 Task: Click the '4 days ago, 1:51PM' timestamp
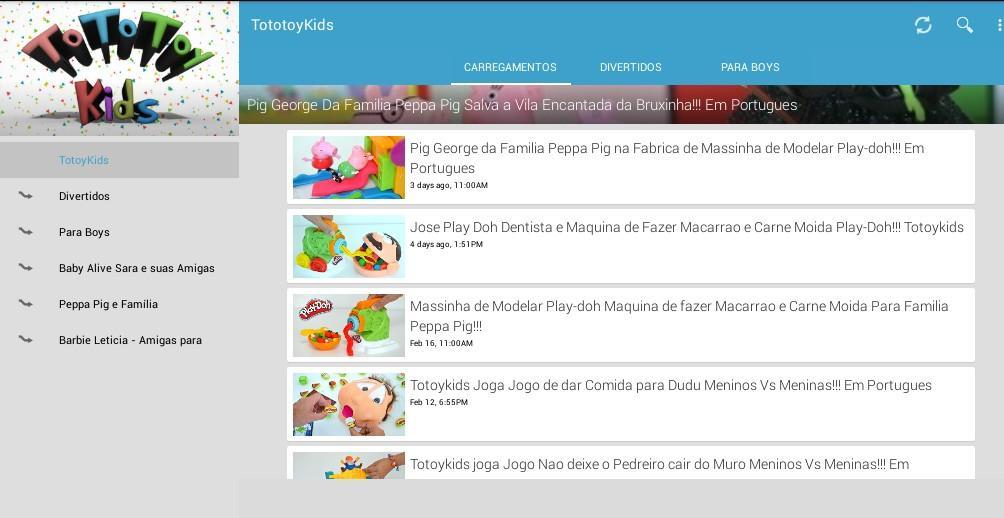tap(446, 244)
